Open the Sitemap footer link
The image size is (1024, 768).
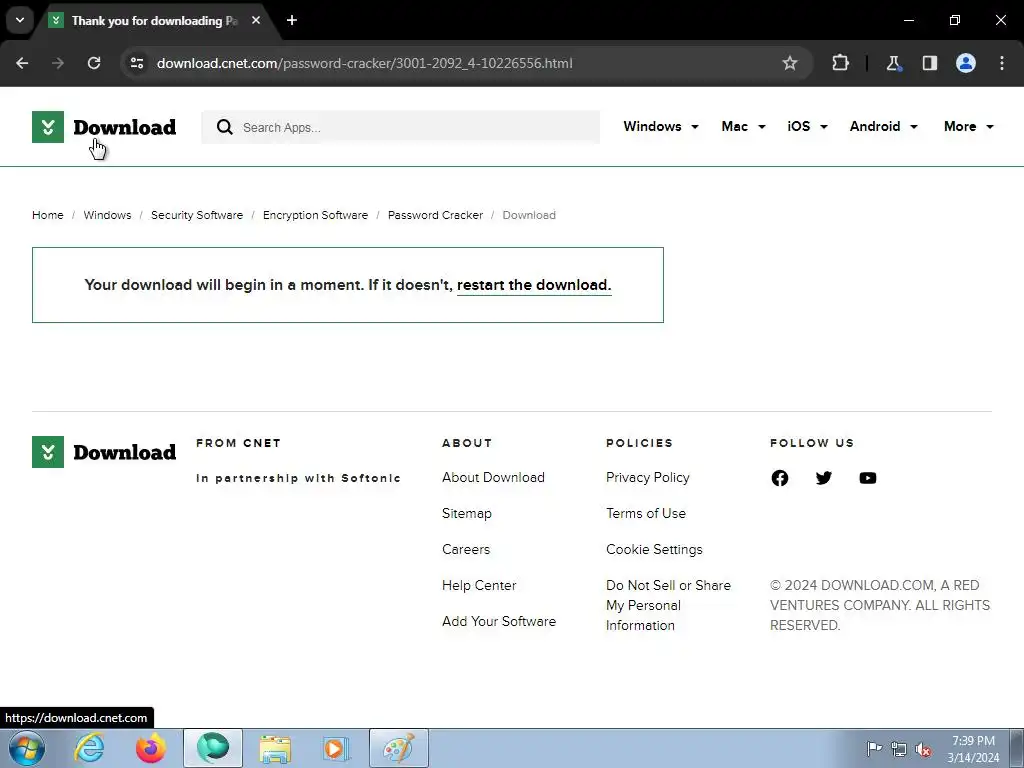466,513
